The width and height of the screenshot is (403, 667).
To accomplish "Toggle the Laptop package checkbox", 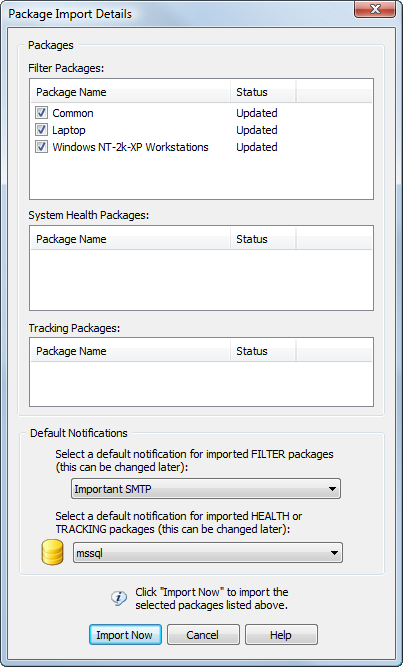I will pos(41,130).
